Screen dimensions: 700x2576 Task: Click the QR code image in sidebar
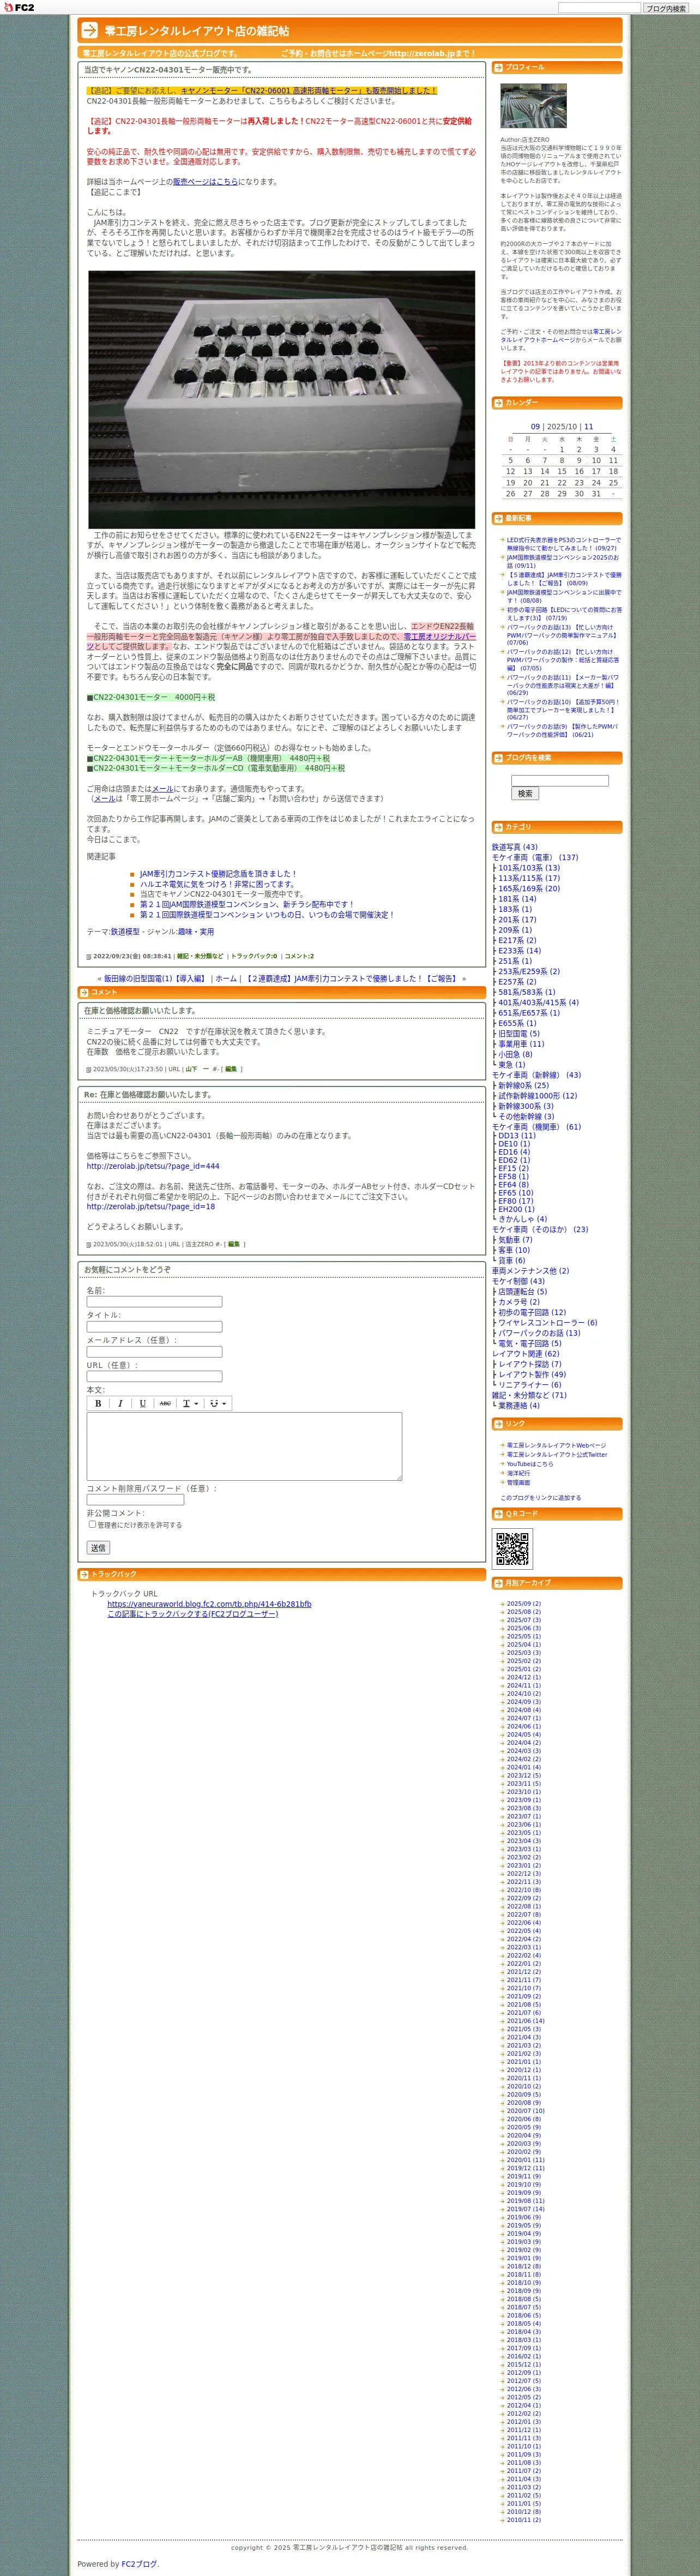(x=513, y=1549)
